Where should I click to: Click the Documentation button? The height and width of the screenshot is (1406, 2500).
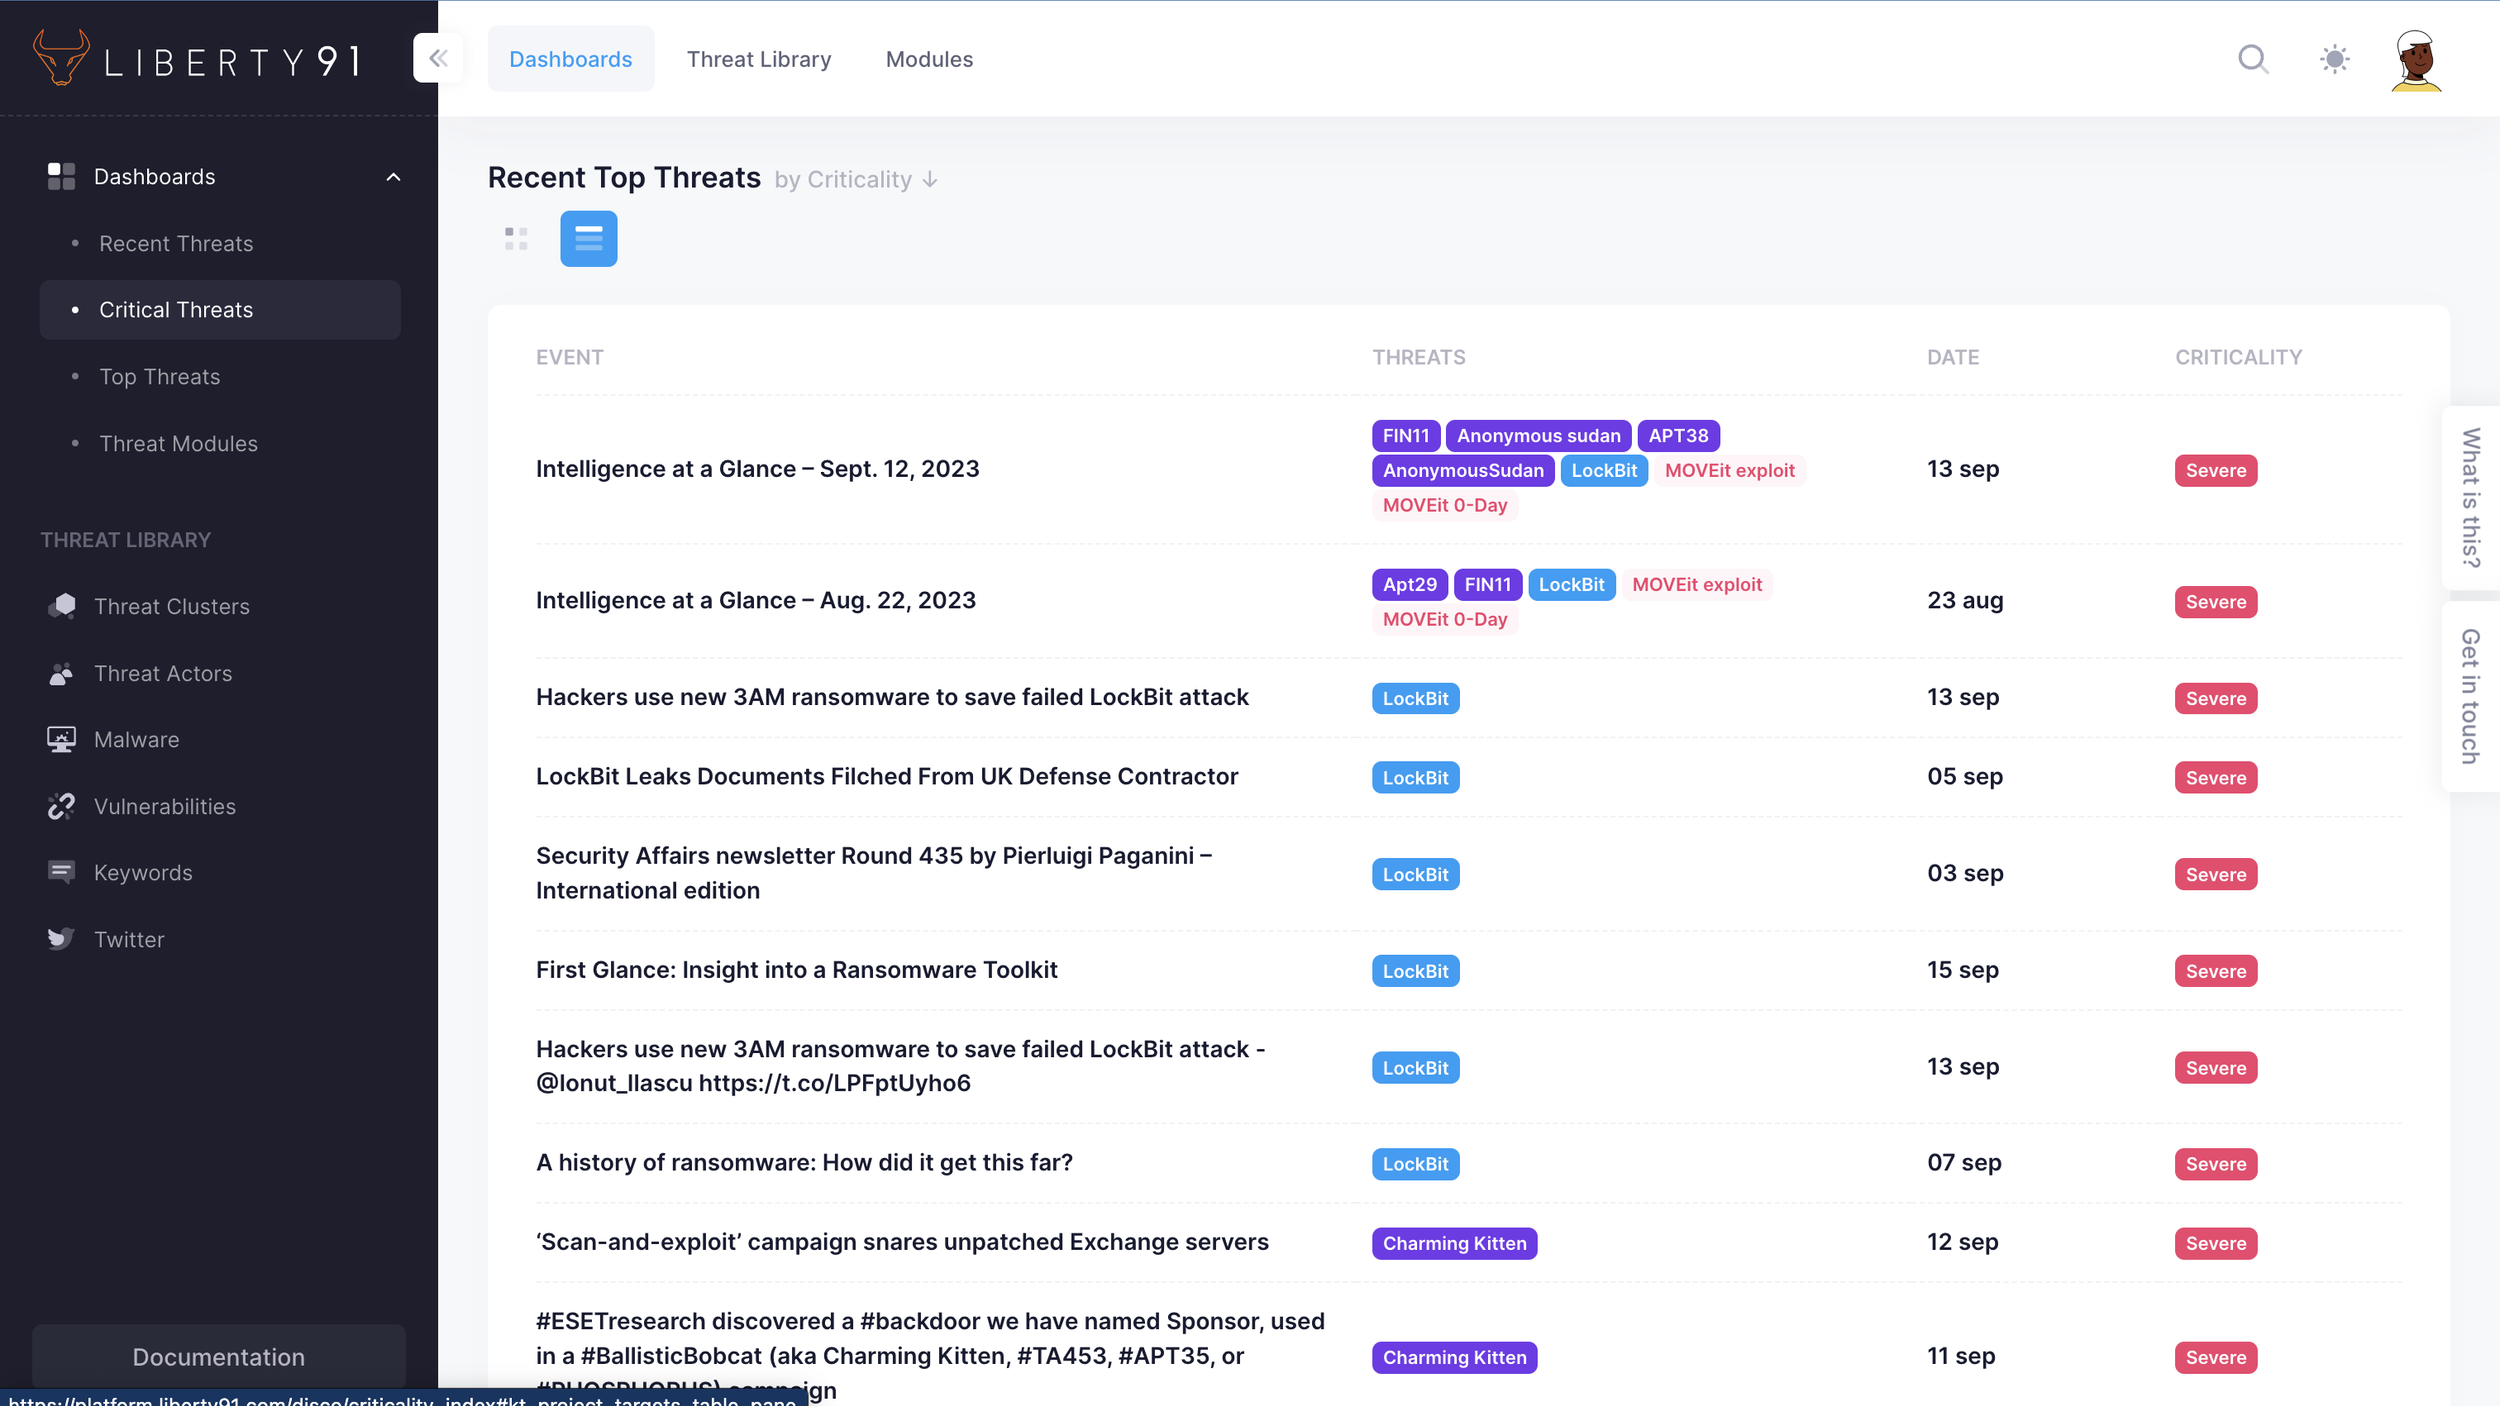(218, 1357)
